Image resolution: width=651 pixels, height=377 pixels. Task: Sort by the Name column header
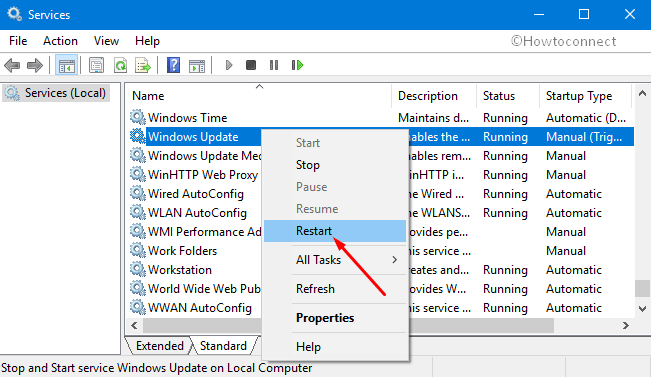[x=258, y=96]
